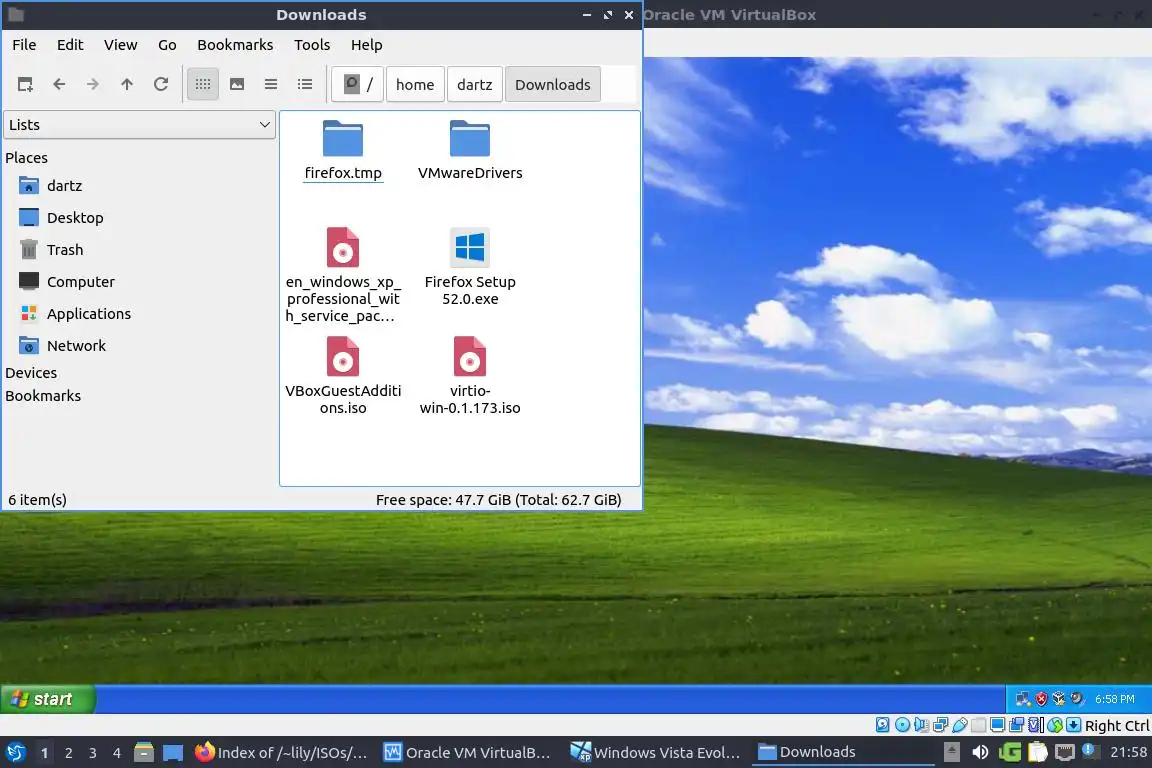This screenshot has width=1152, height=768.
Task: Select Network in Places sidebar
Action: pos(62,345)
